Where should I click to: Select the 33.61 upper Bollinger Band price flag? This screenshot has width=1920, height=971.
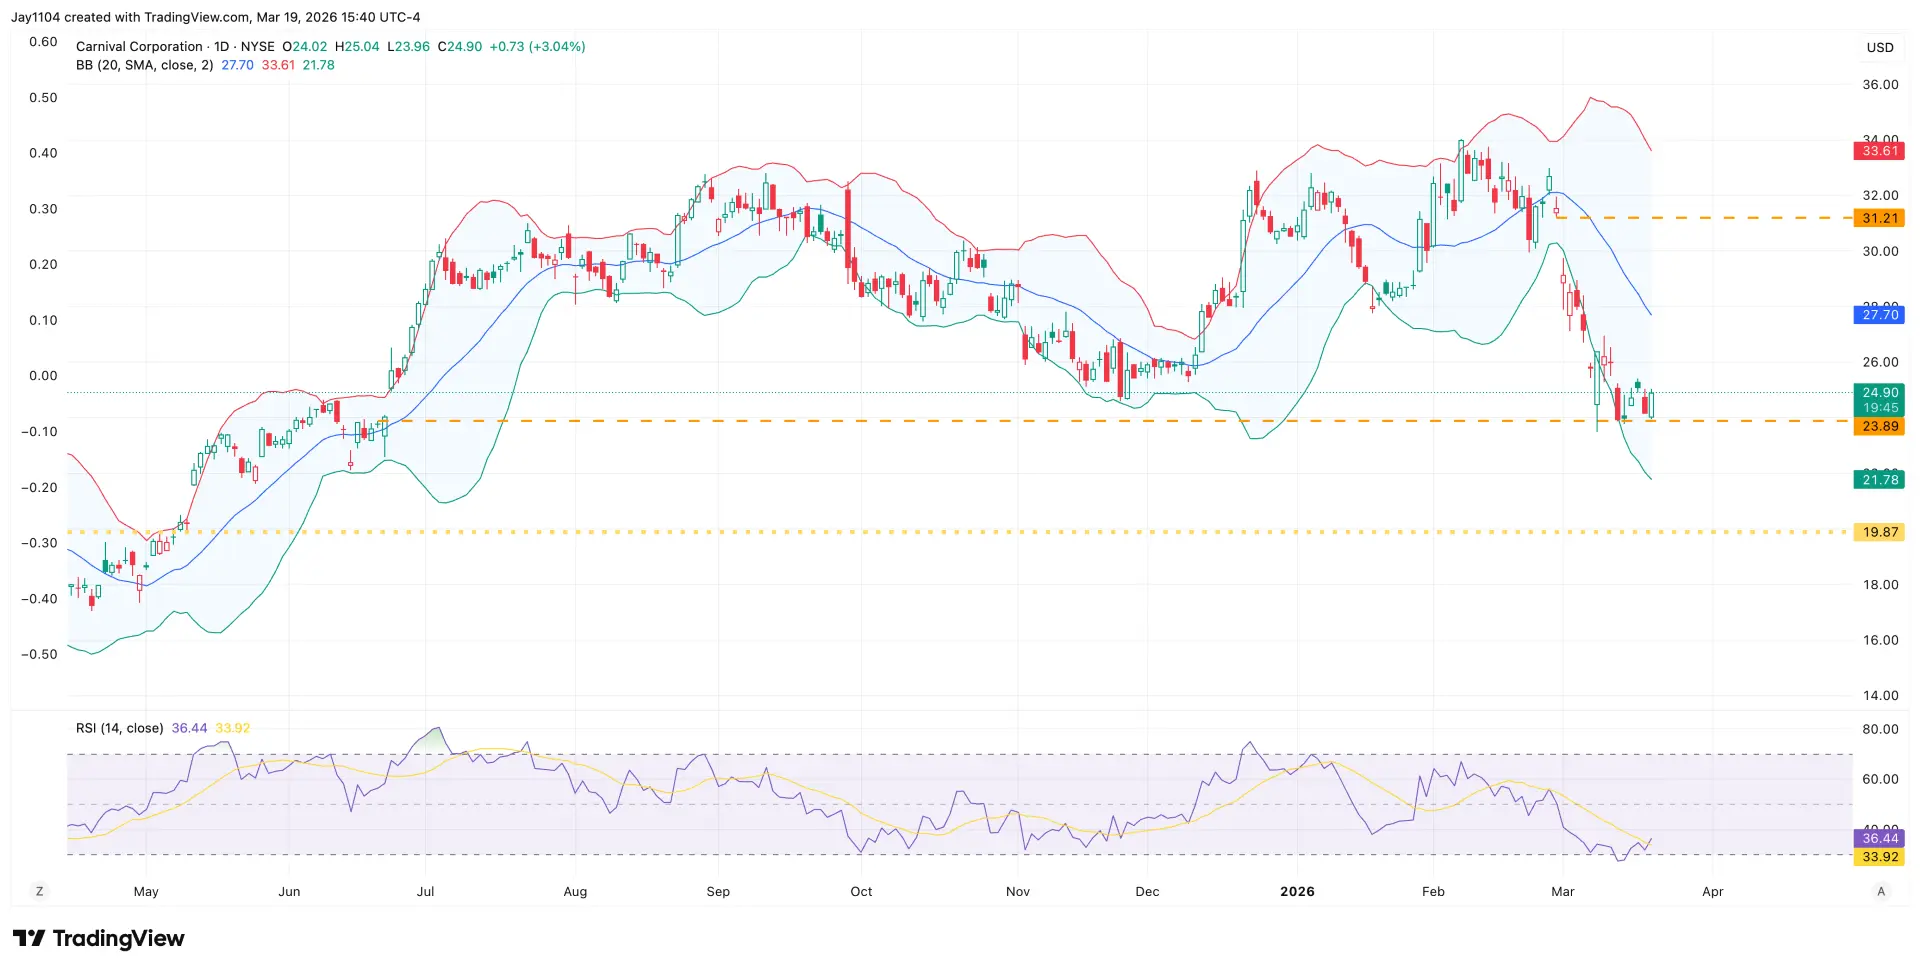coord(1878,150)
